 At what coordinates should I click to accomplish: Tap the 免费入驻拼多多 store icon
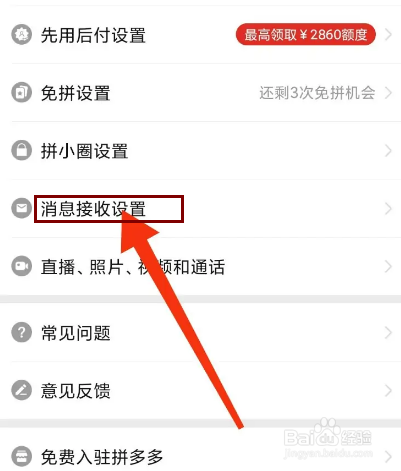click(x=22, y=456)
